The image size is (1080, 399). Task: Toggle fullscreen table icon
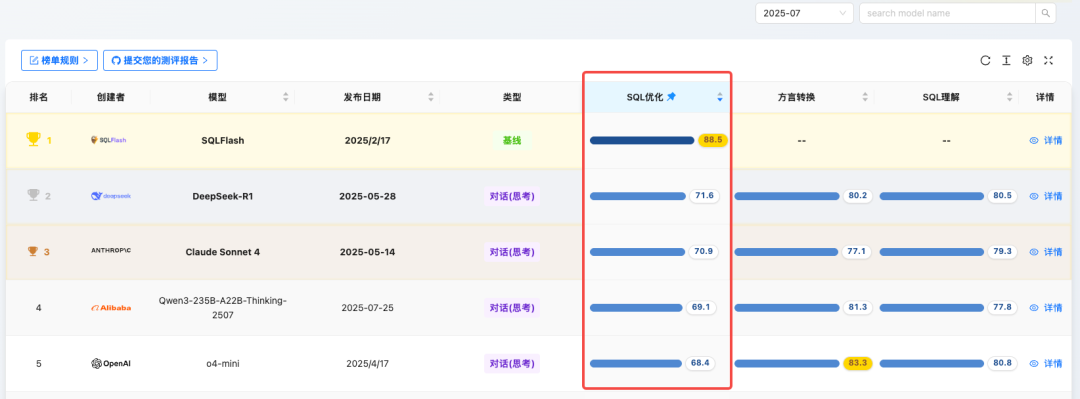[1048, 61]
